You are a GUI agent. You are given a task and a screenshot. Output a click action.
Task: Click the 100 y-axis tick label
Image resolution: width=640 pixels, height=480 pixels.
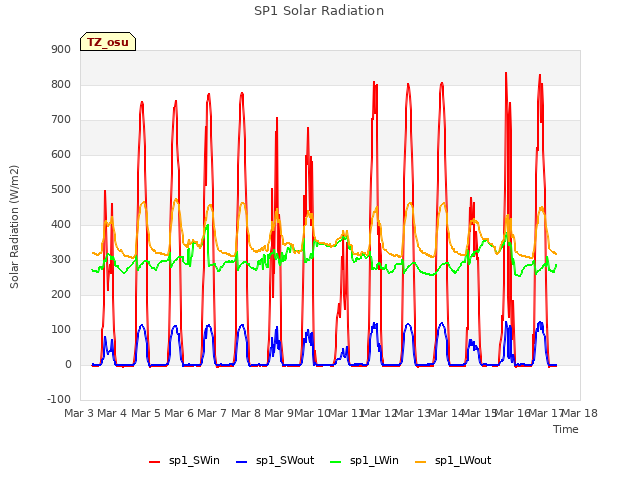click(x=61, y=330)
